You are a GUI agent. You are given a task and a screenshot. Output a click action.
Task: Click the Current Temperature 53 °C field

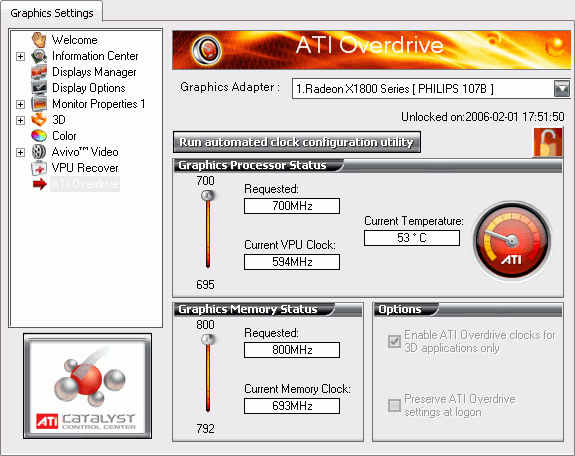[412, 238]
